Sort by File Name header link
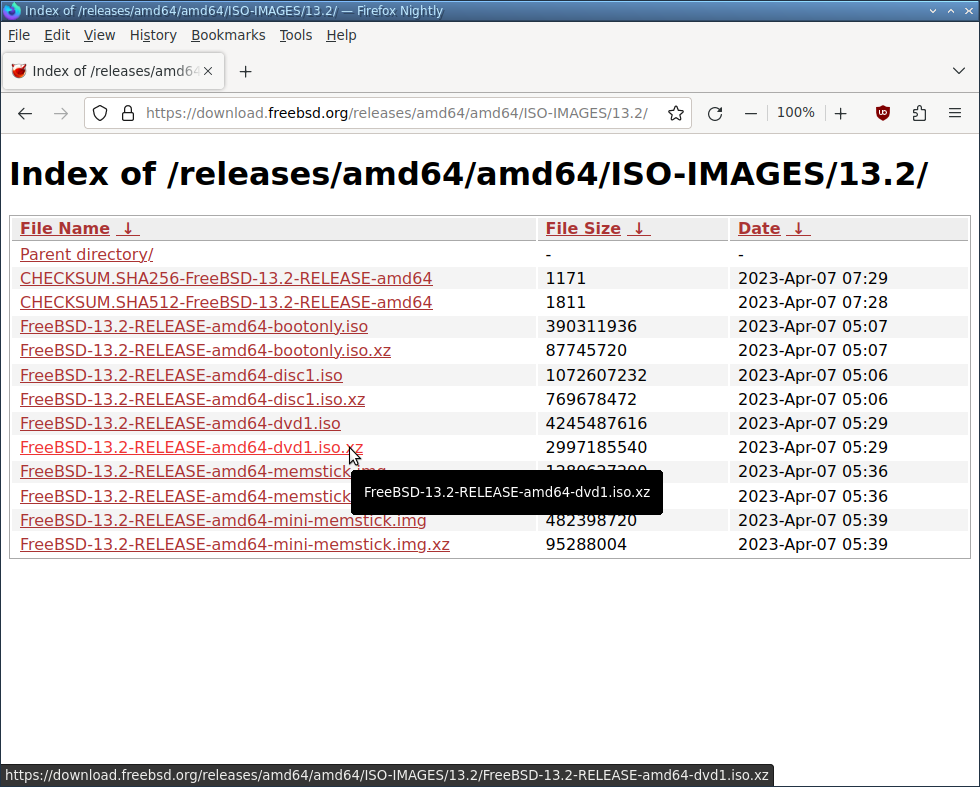 (65, 229)
